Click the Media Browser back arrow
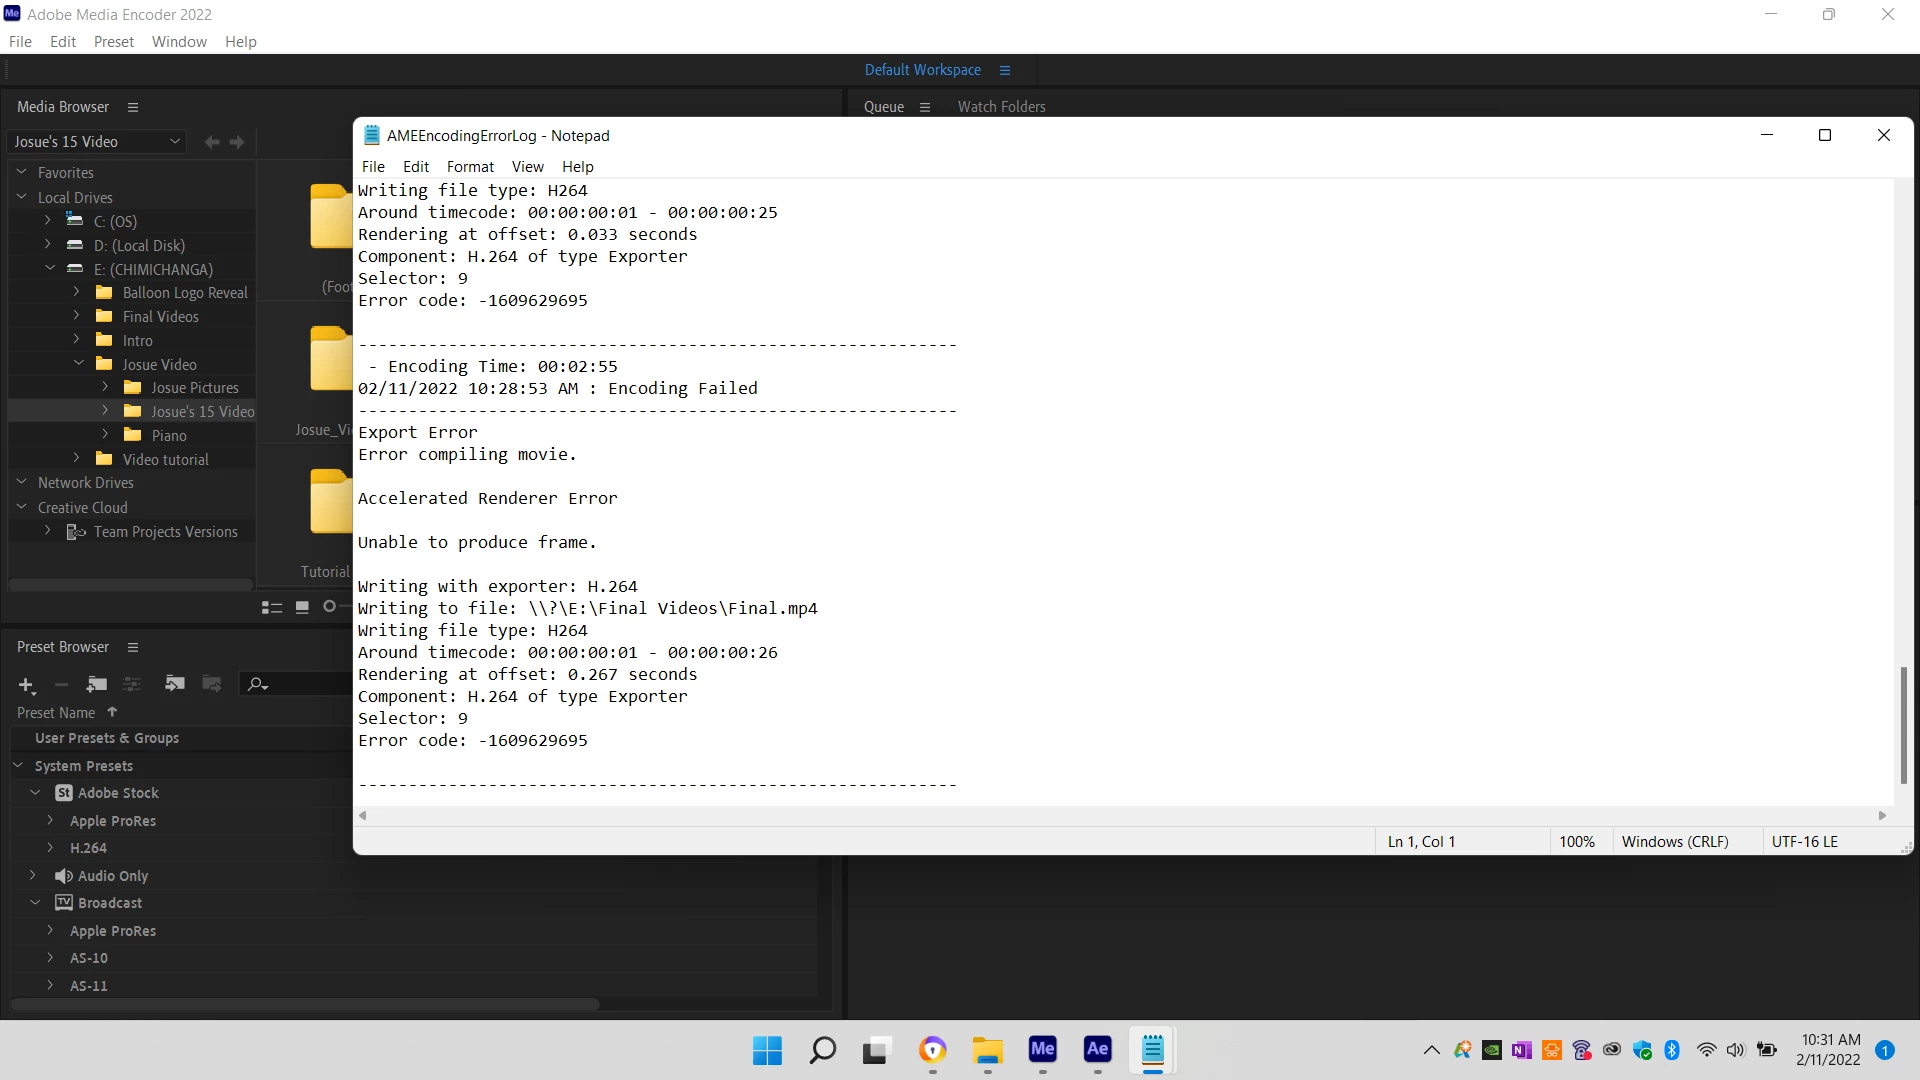 tap(212, 142)
